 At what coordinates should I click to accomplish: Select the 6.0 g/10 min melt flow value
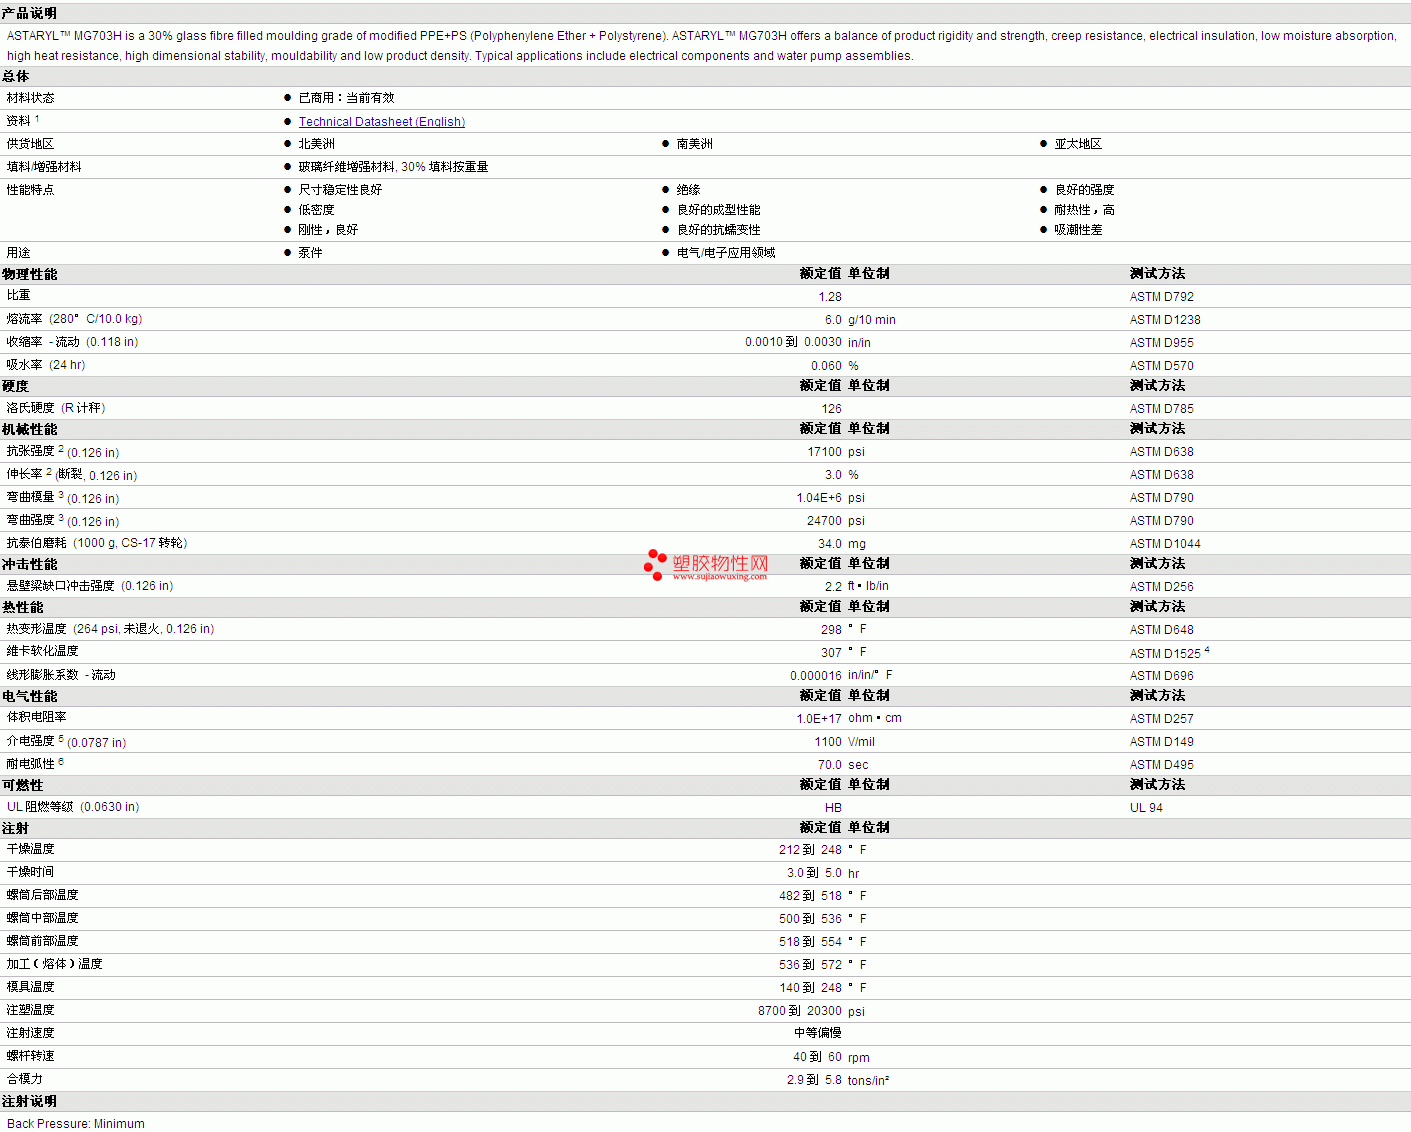pos(860,320)
